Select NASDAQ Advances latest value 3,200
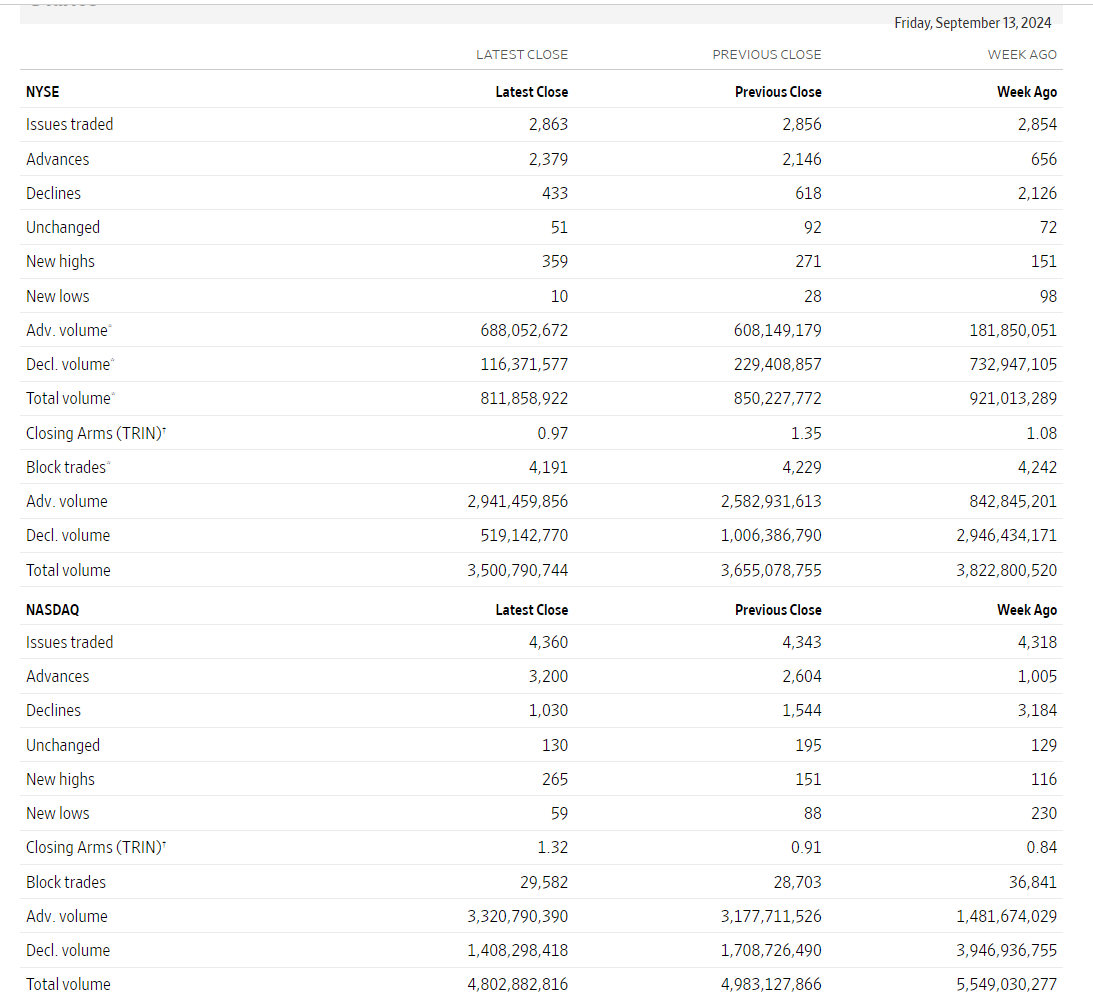This screenshot has height=996, width=1093. [x=549, y=677]
